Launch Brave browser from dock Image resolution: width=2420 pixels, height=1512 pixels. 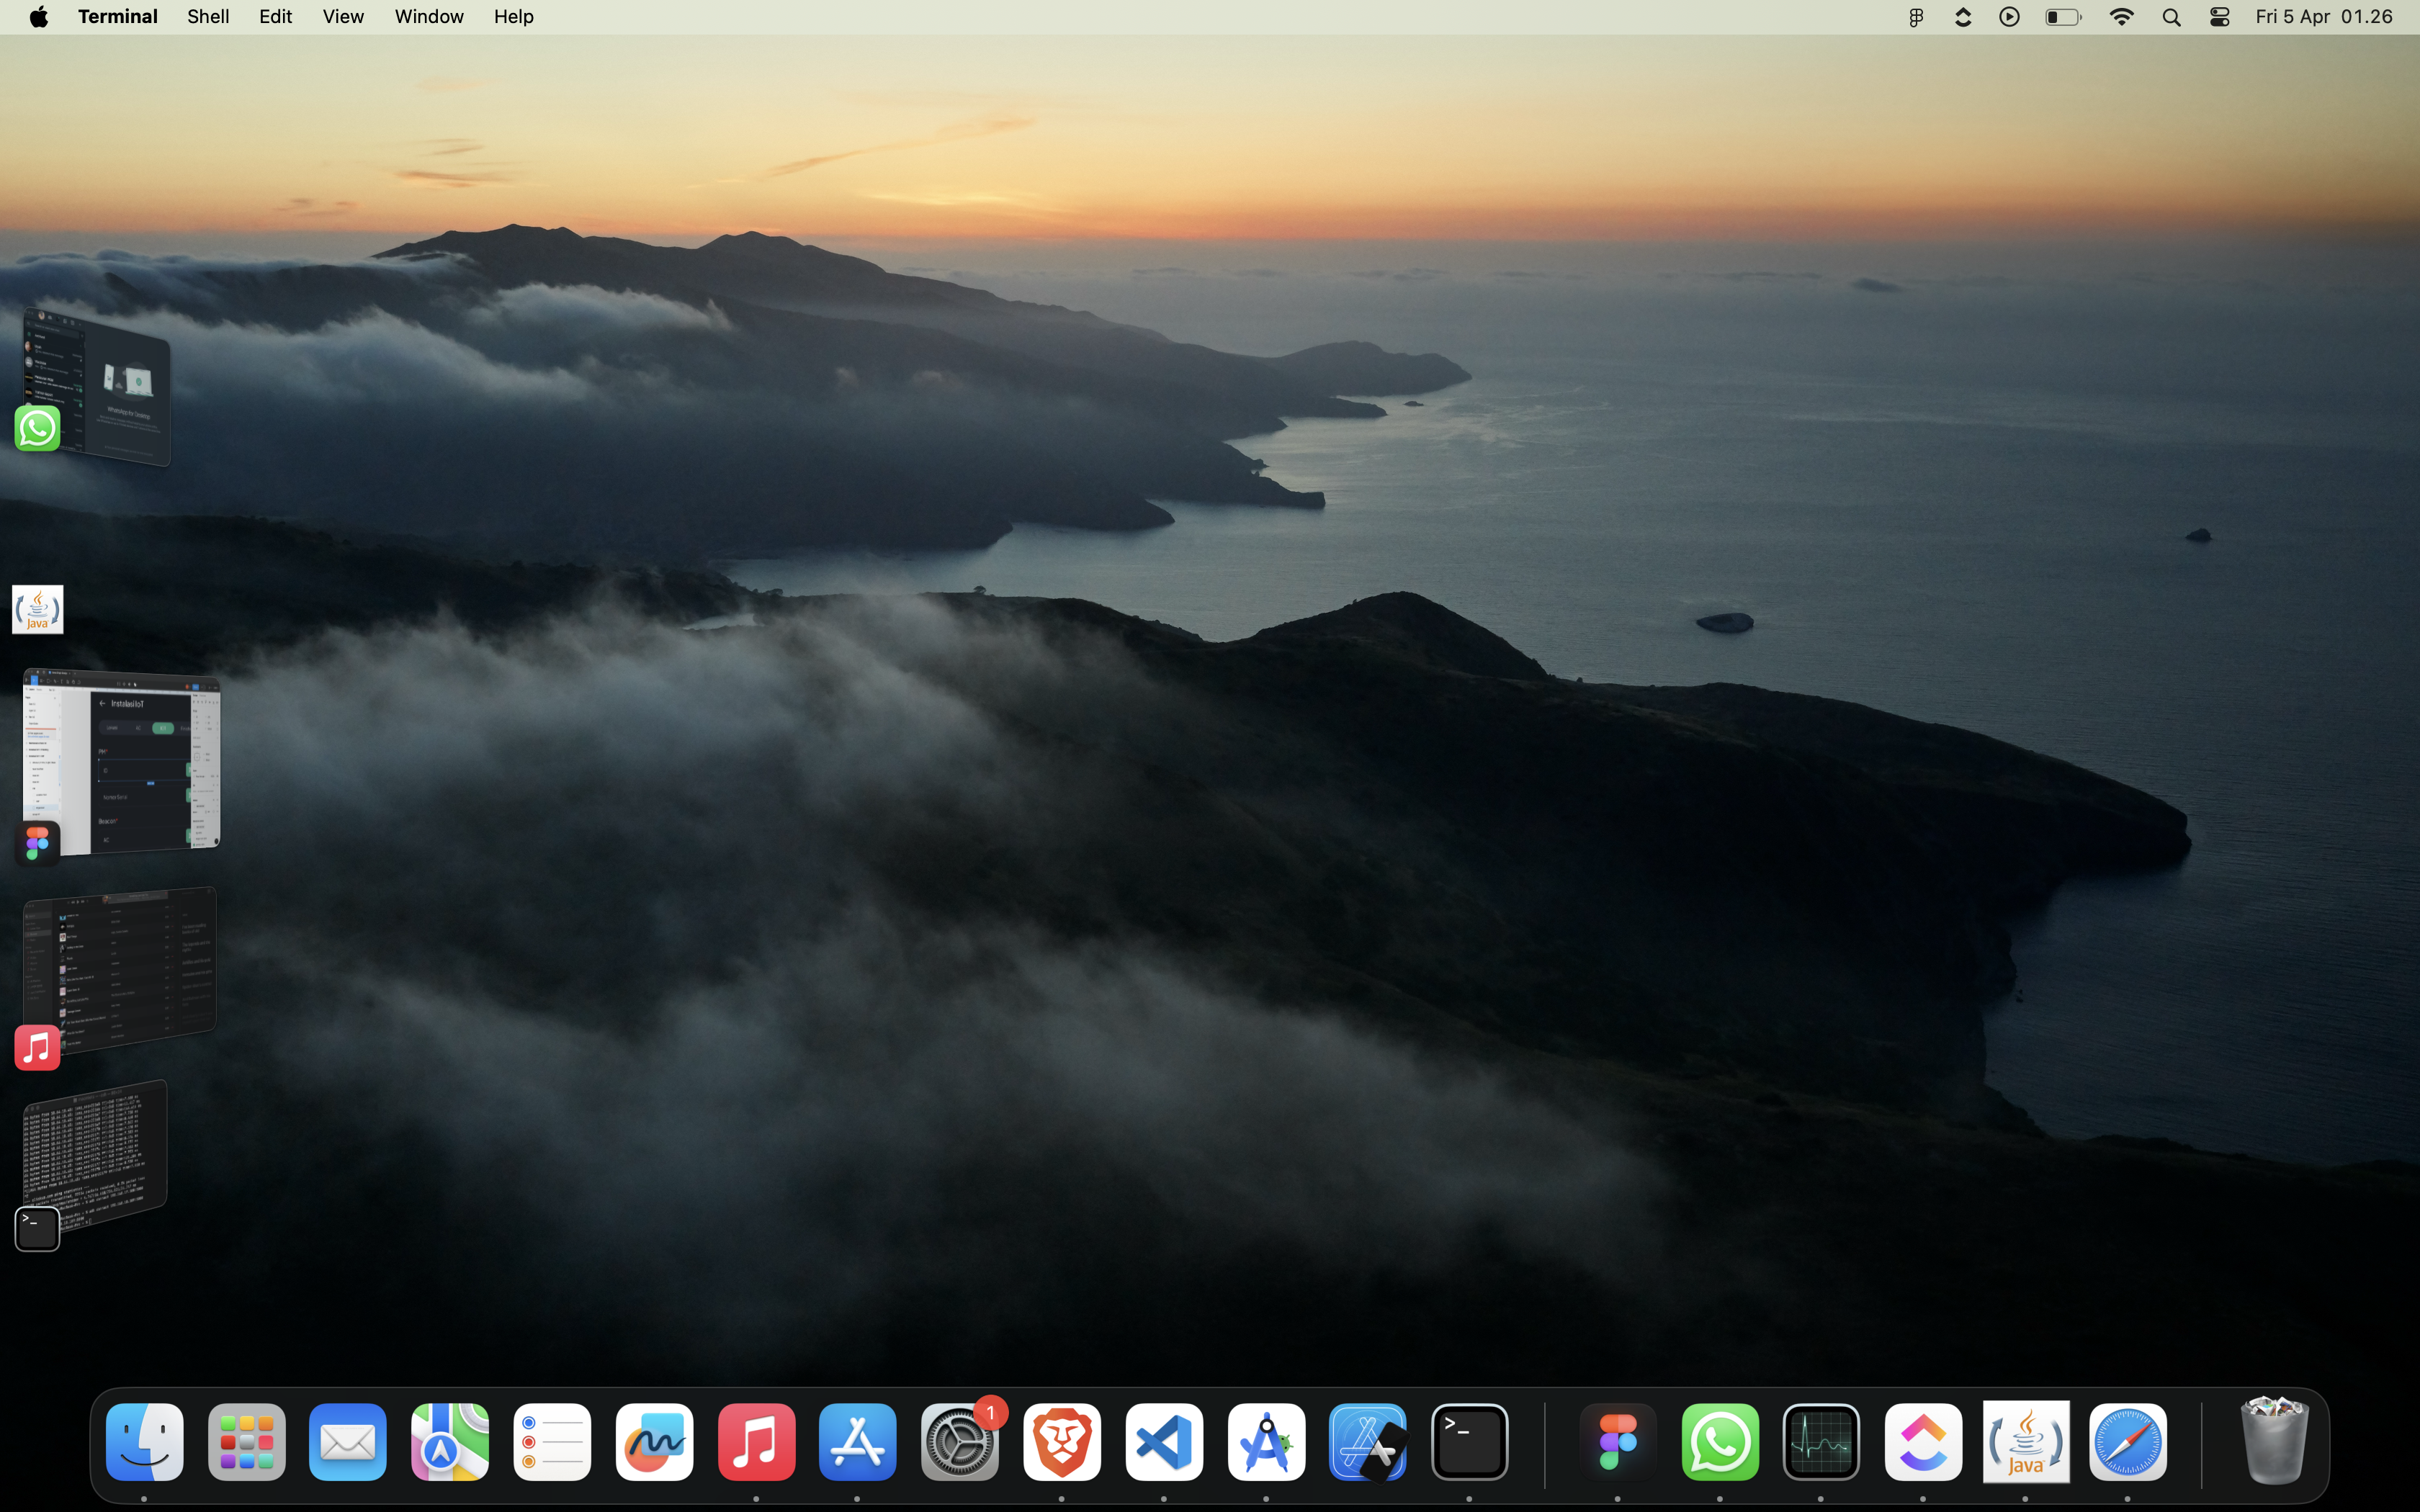point(1062,1442)
